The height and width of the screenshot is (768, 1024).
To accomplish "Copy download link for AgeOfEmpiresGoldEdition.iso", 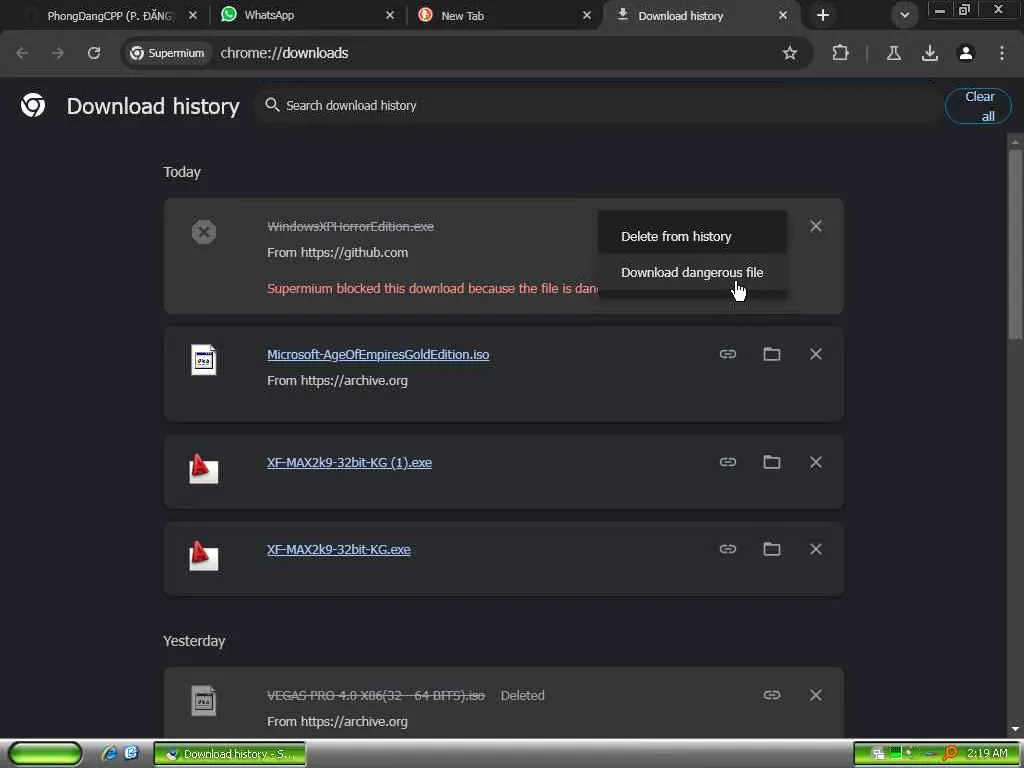I will [728, 354].
